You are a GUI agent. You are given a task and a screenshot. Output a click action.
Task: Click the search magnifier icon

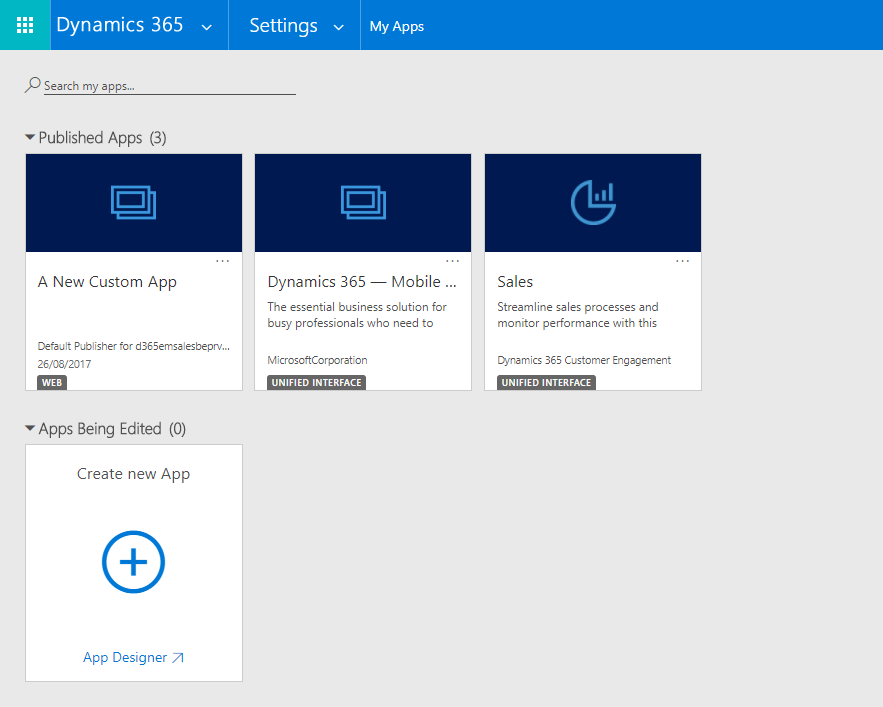32,85
